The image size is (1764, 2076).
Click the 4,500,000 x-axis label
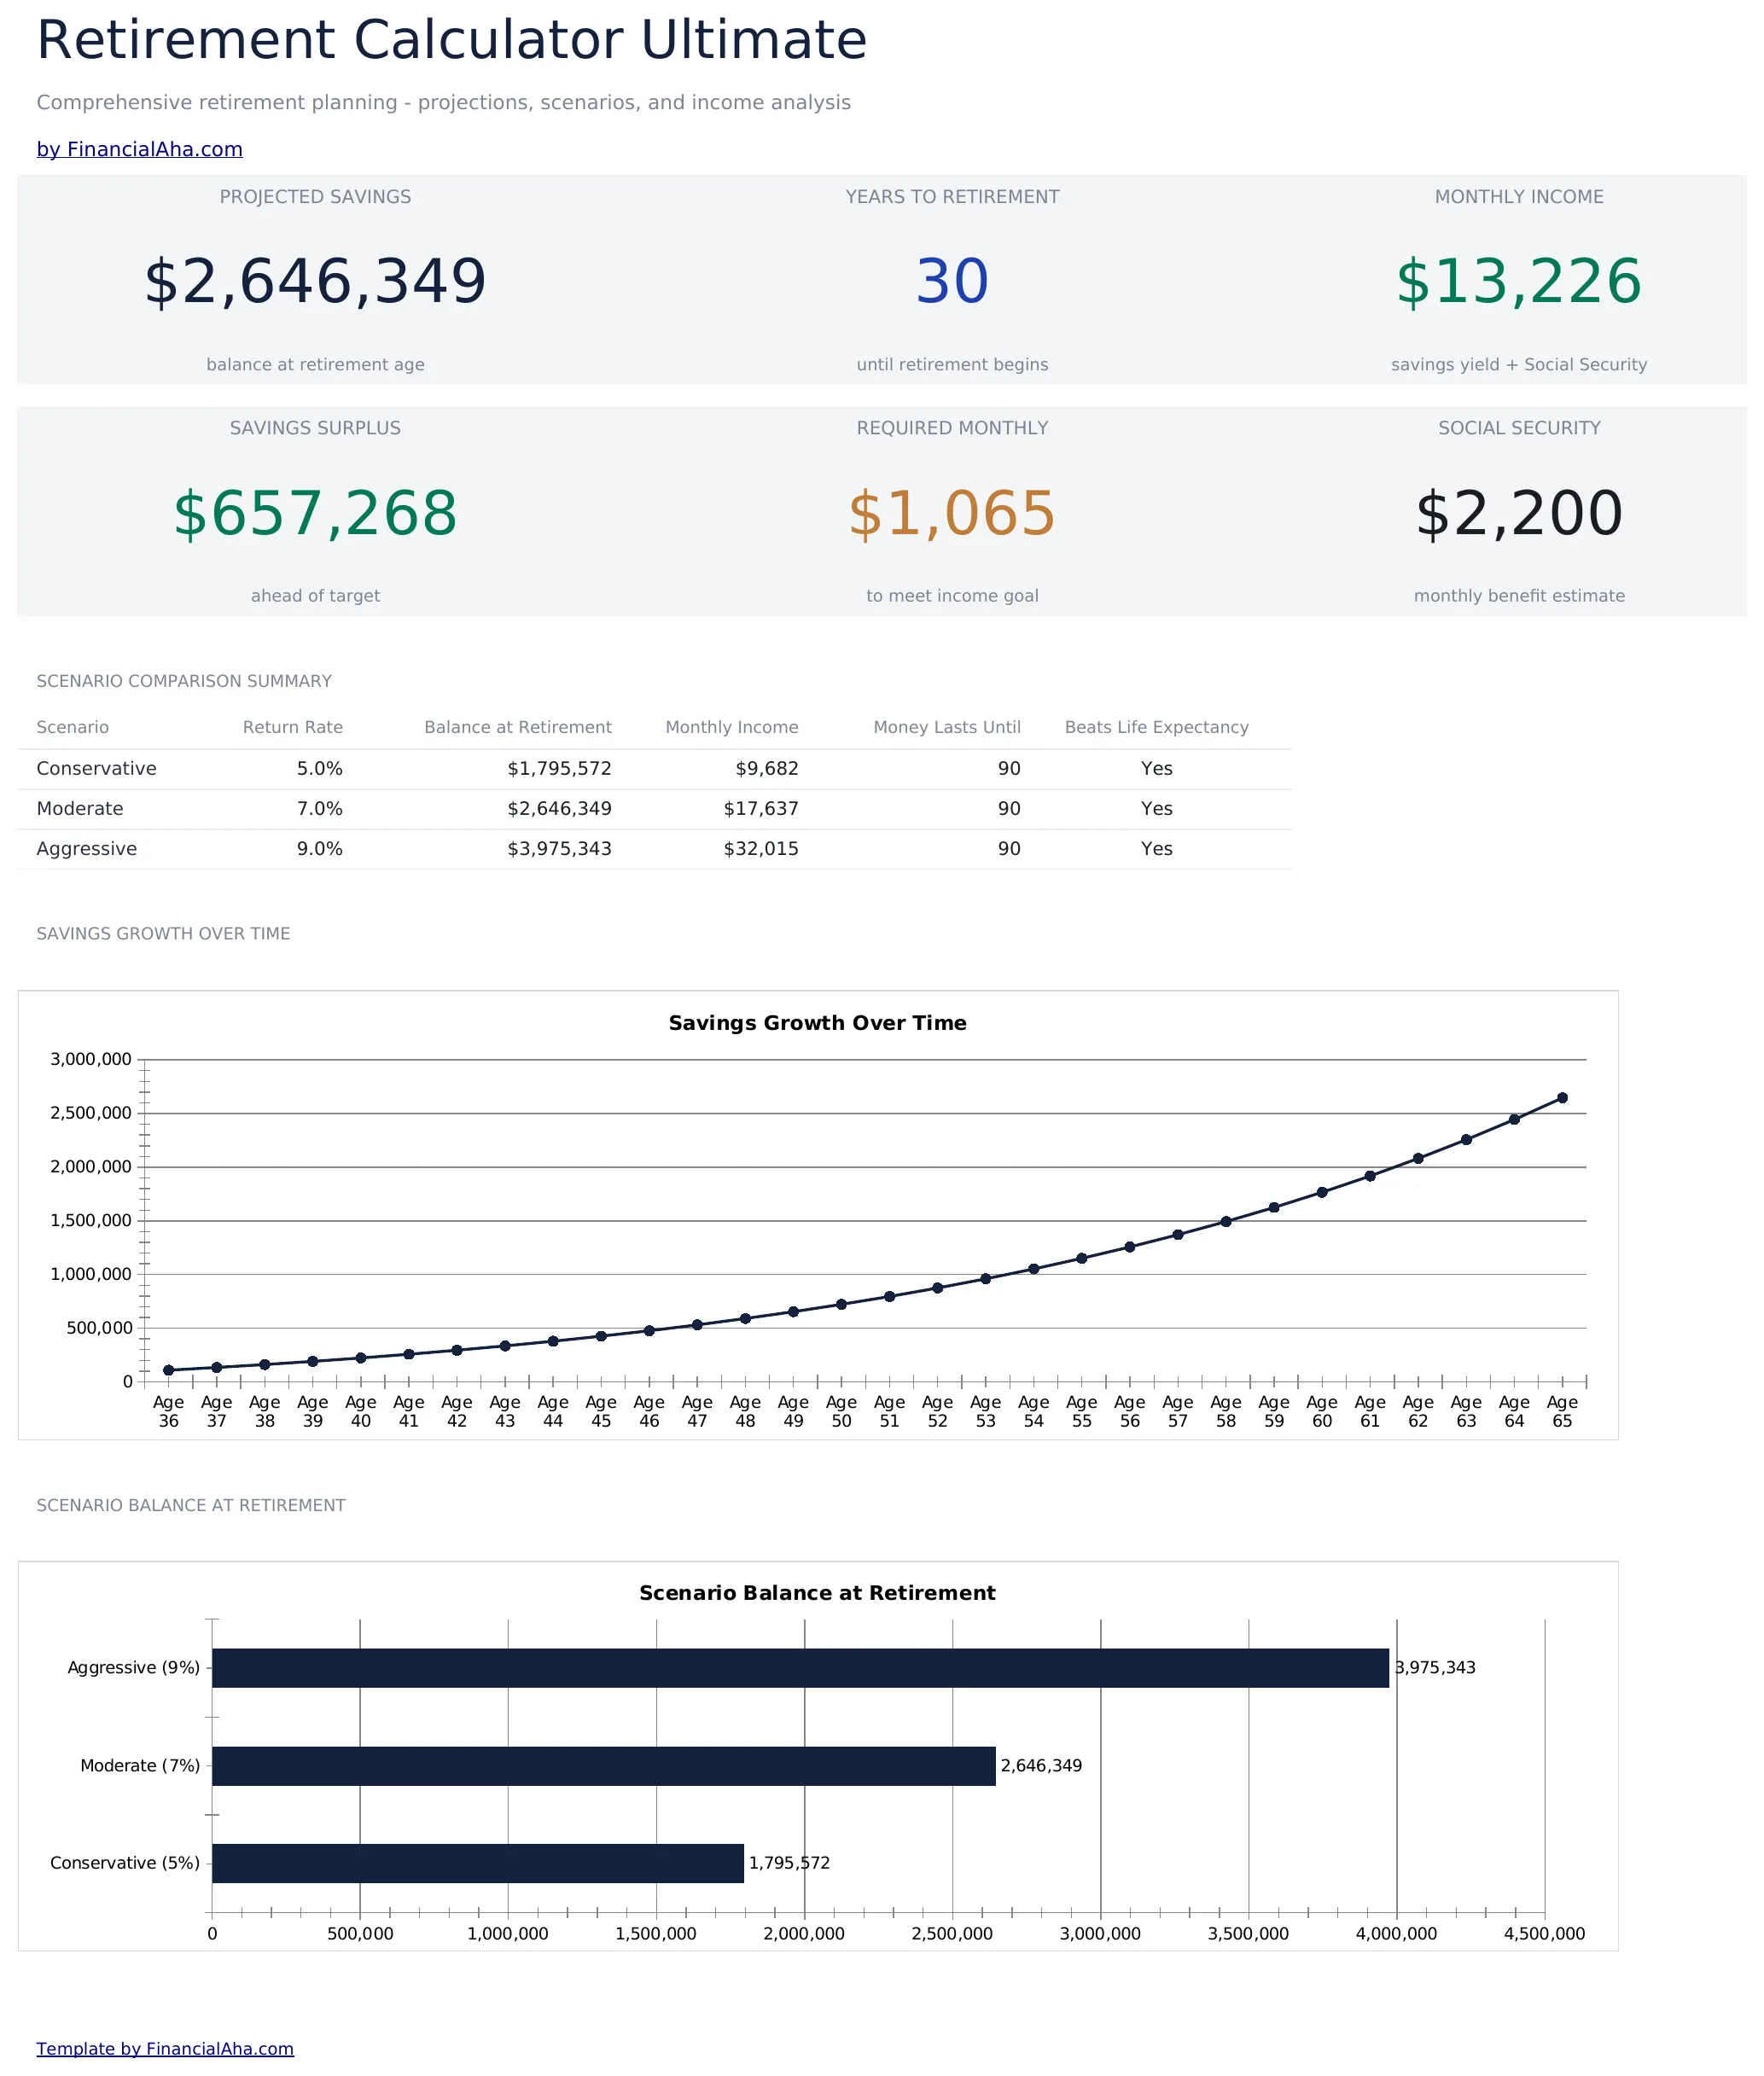point(1544,1933)
